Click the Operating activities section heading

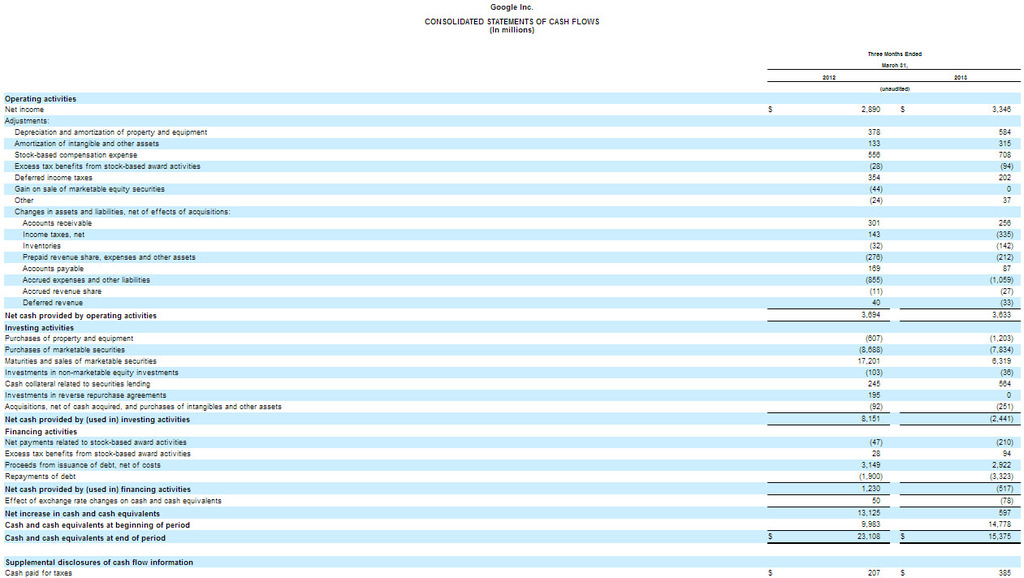40,99
